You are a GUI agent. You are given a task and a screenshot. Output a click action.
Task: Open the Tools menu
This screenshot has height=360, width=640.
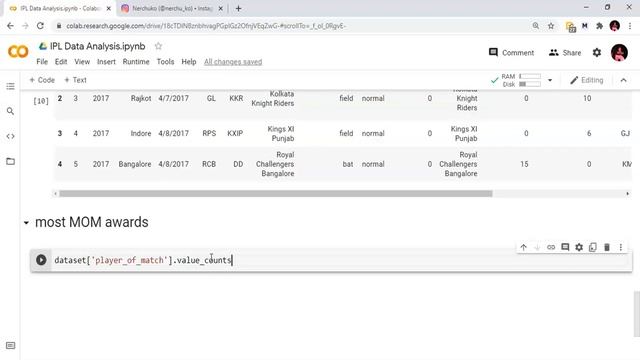click(x=165, y=62)
